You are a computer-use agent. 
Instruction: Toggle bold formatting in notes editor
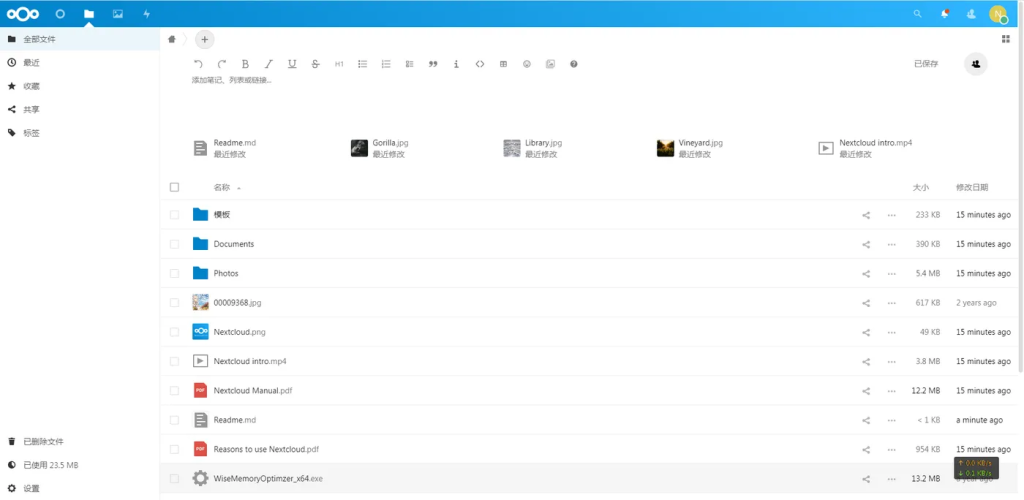[245, 64]
